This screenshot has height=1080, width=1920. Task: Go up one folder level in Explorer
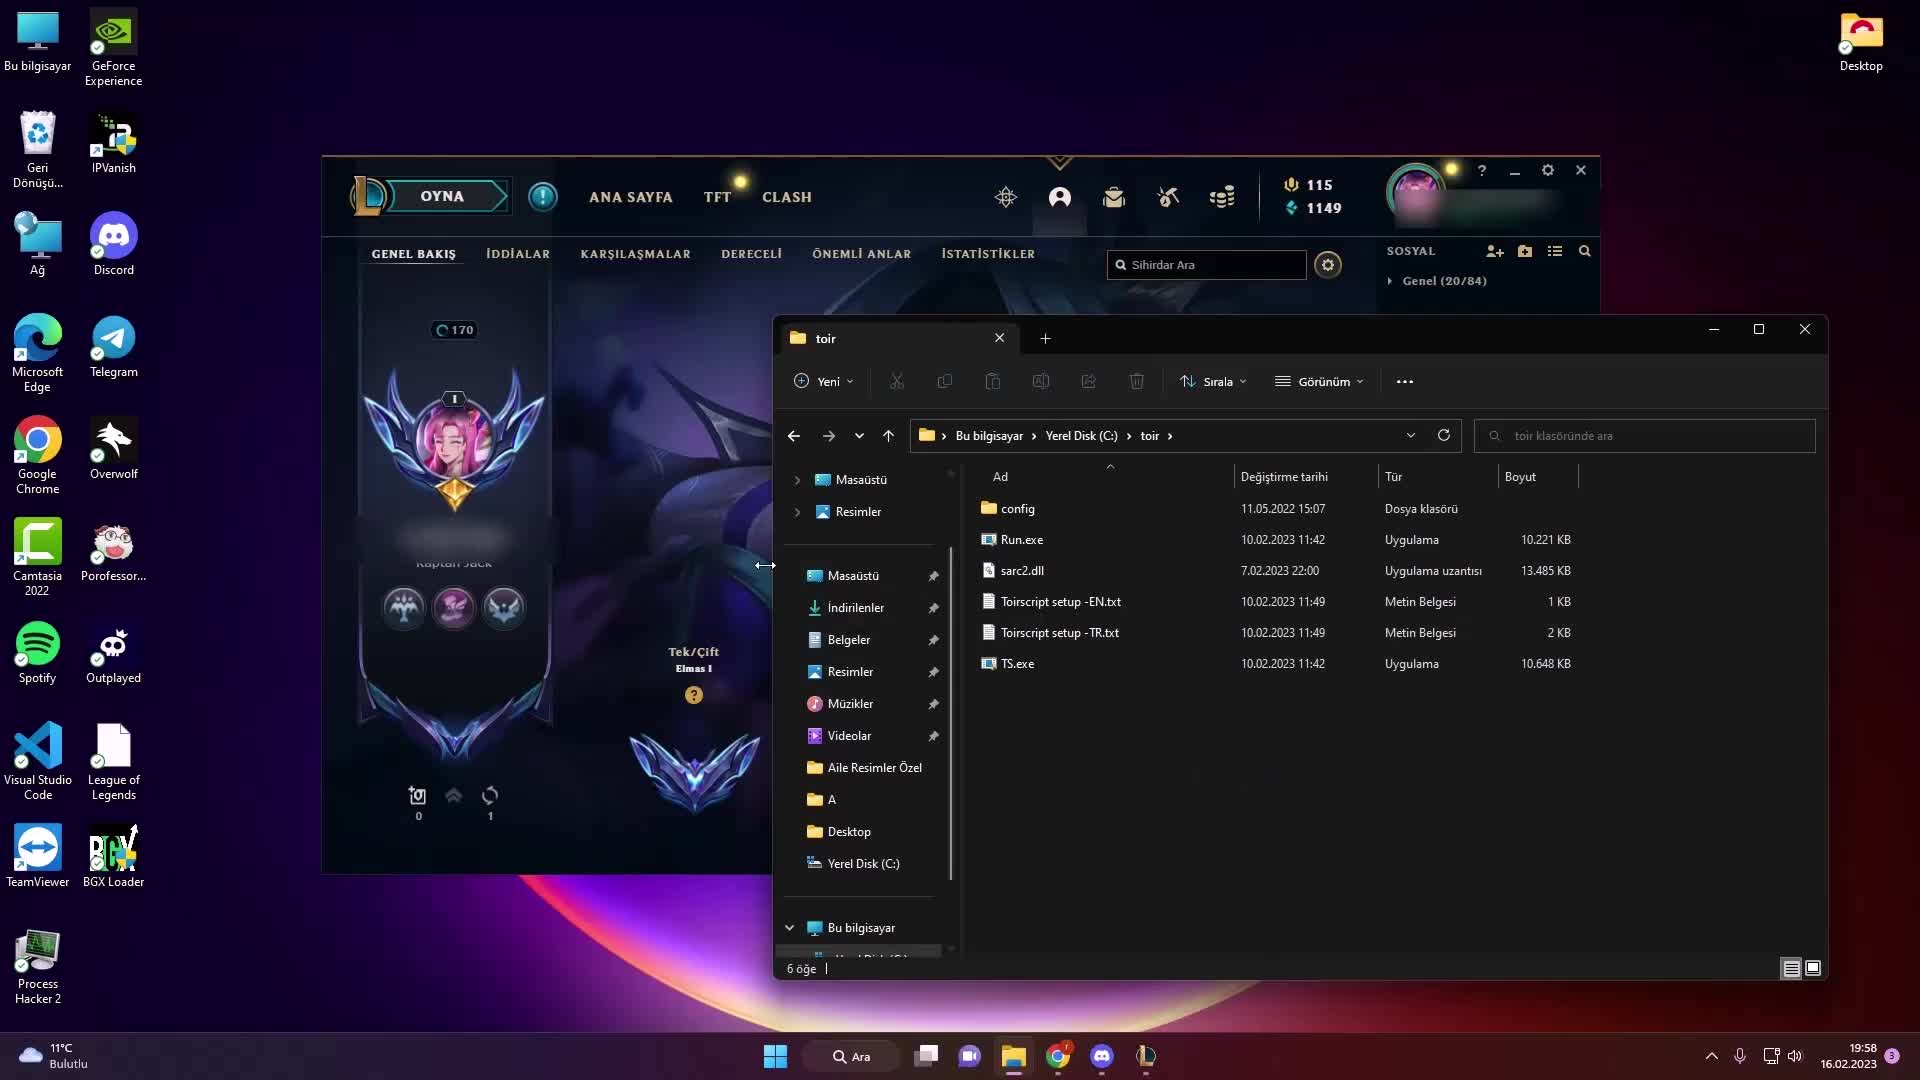coord(888,436)
